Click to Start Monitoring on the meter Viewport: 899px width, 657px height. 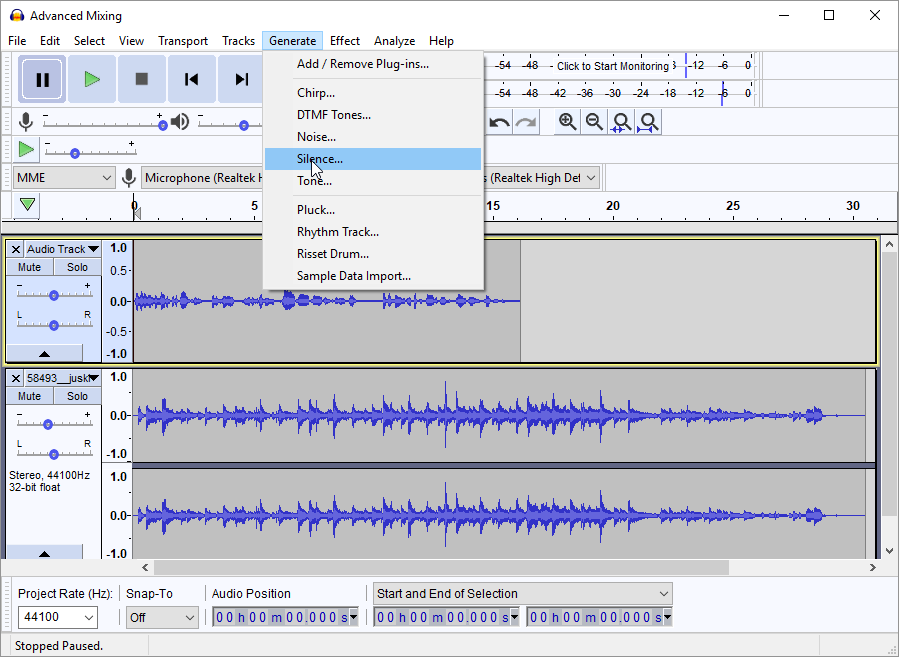pos(612,66)
